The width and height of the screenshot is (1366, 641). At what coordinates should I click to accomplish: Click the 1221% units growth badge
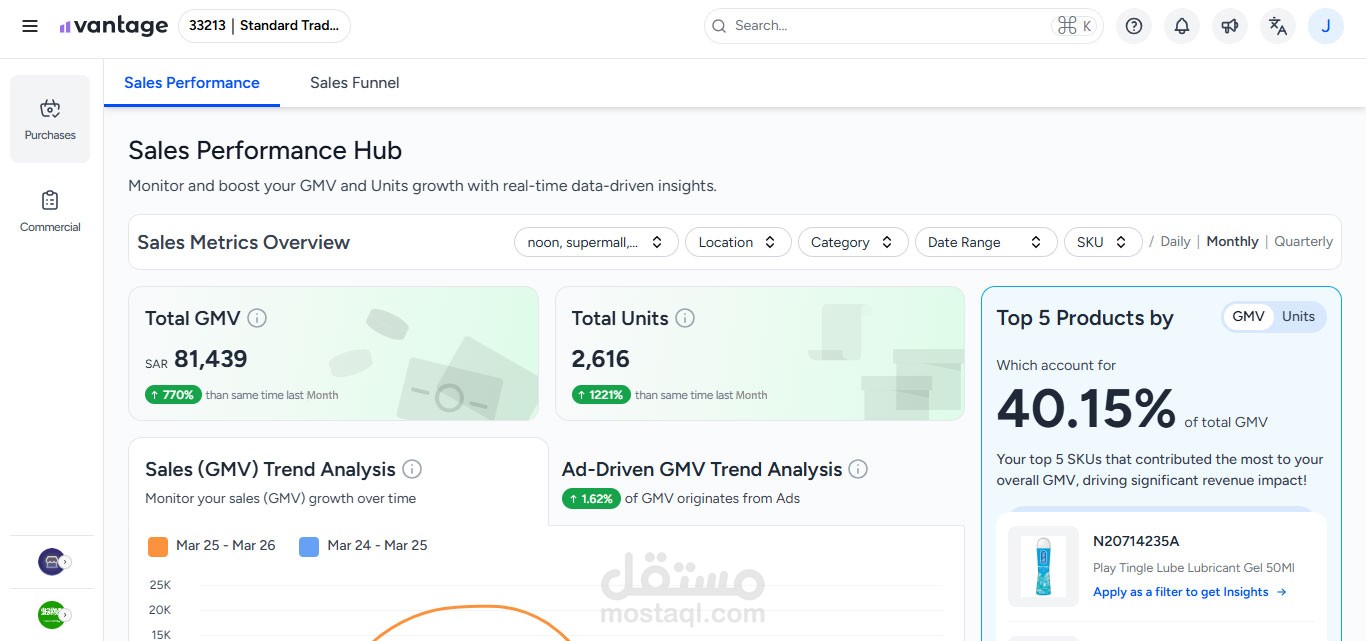(x=601, y=395)
